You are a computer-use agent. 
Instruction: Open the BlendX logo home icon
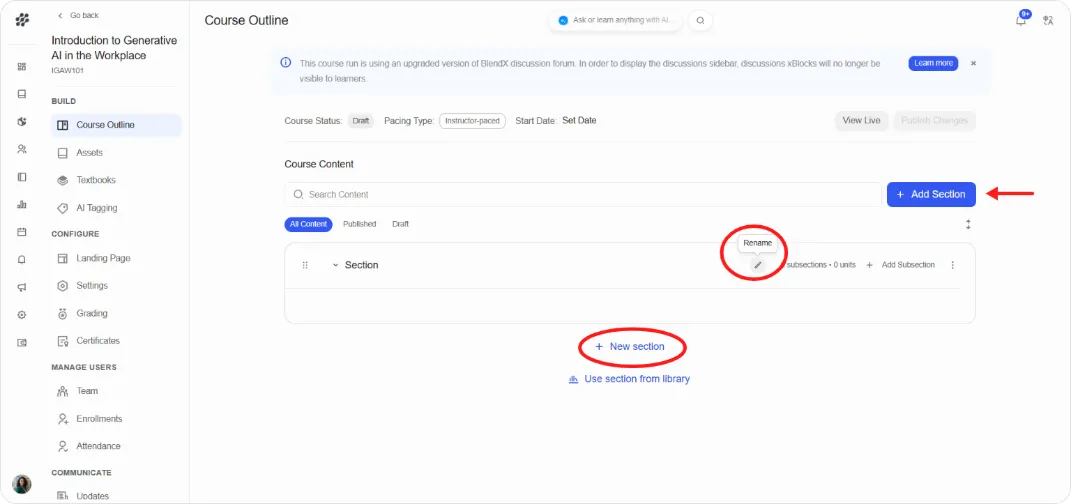(x=22, y=20)
